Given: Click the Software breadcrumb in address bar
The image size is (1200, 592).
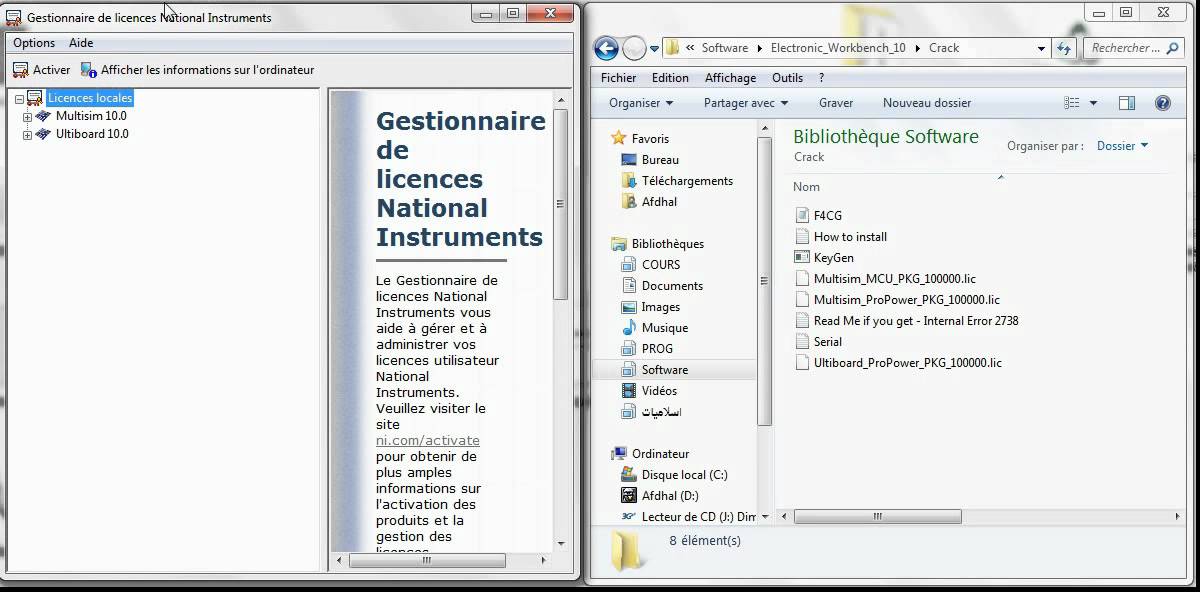Looking at the screenshot, I should [x=725, y=48].
